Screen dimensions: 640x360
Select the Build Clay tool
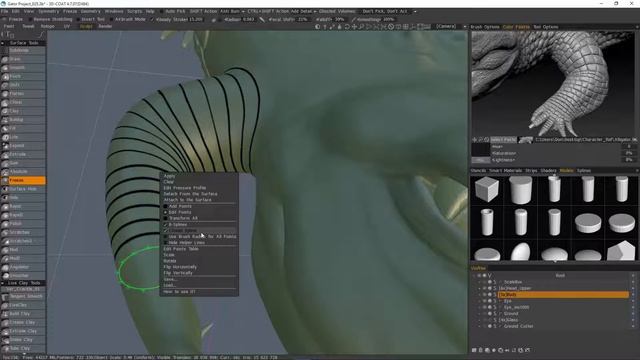(x=23, y=314)
